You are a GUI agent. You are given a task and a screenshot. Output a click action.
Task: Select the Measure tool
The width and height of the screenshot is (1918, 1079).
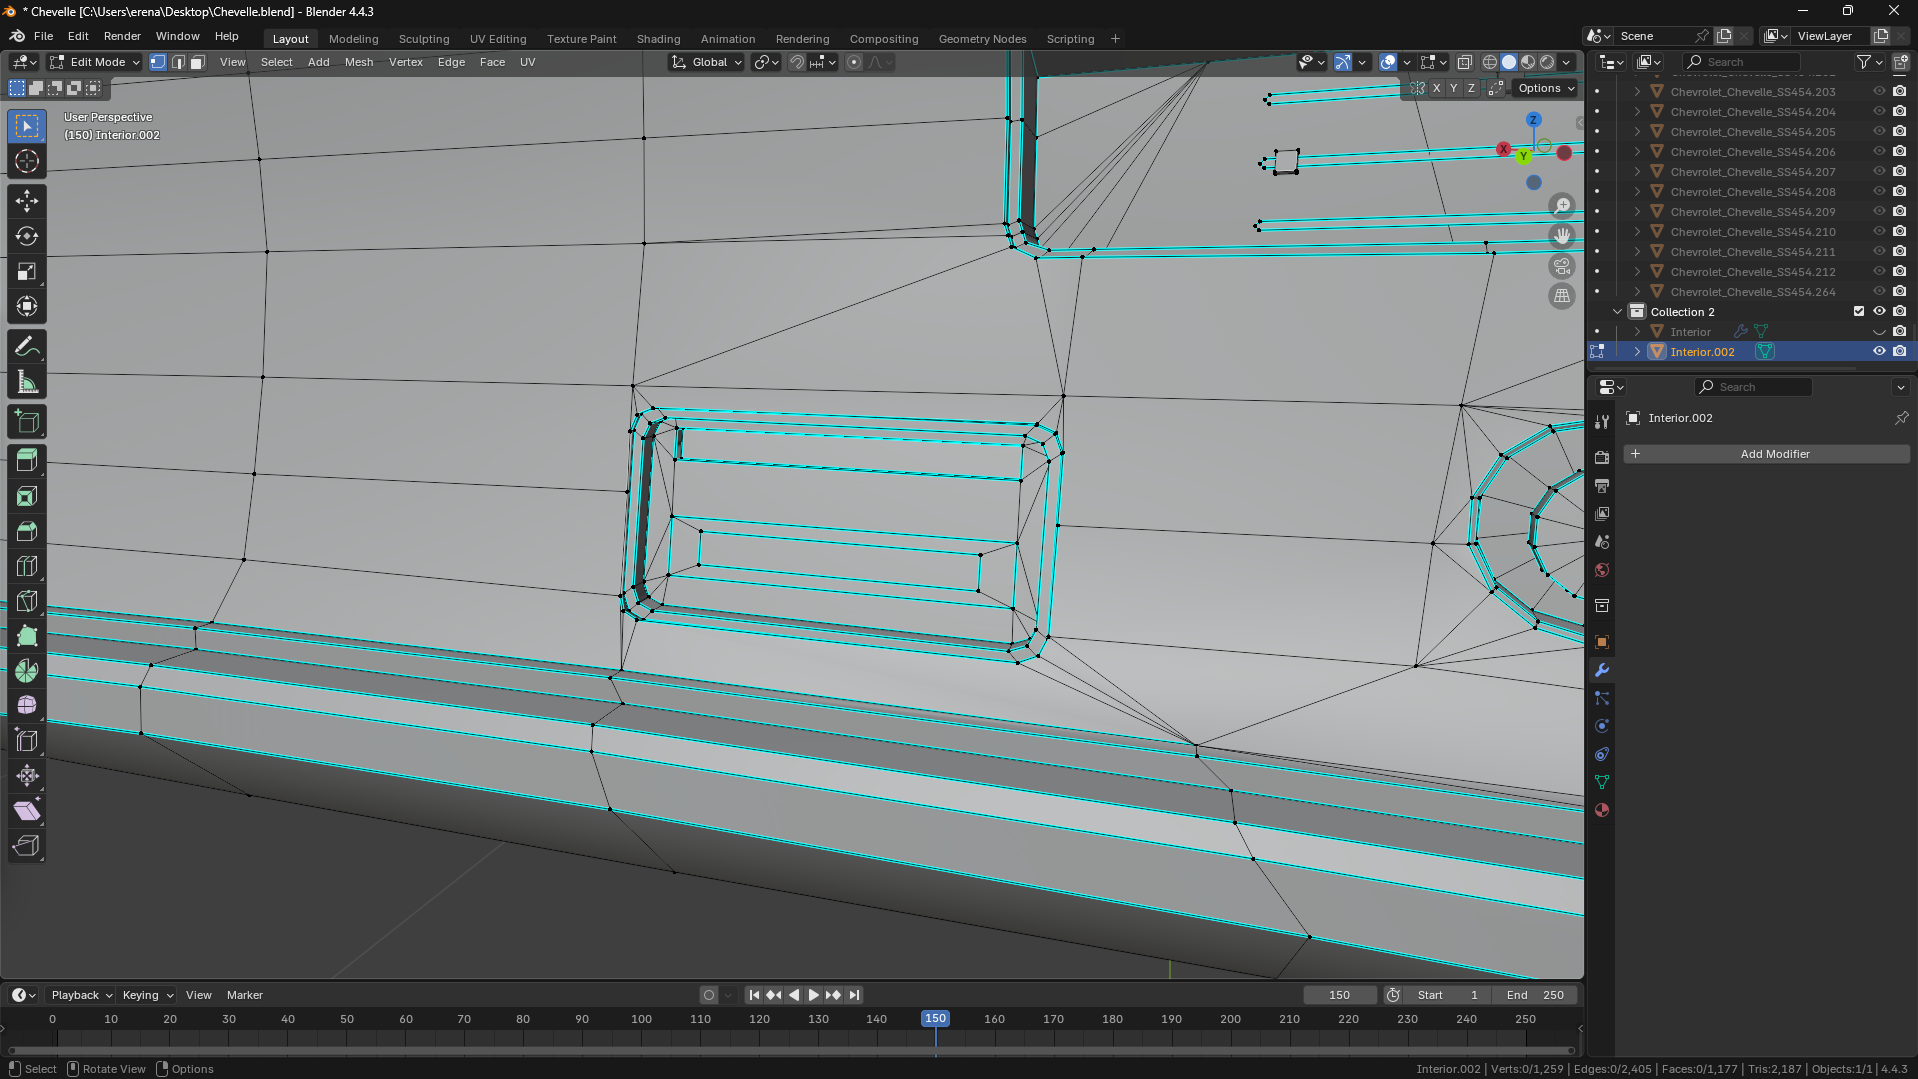(x=27, y=382)
